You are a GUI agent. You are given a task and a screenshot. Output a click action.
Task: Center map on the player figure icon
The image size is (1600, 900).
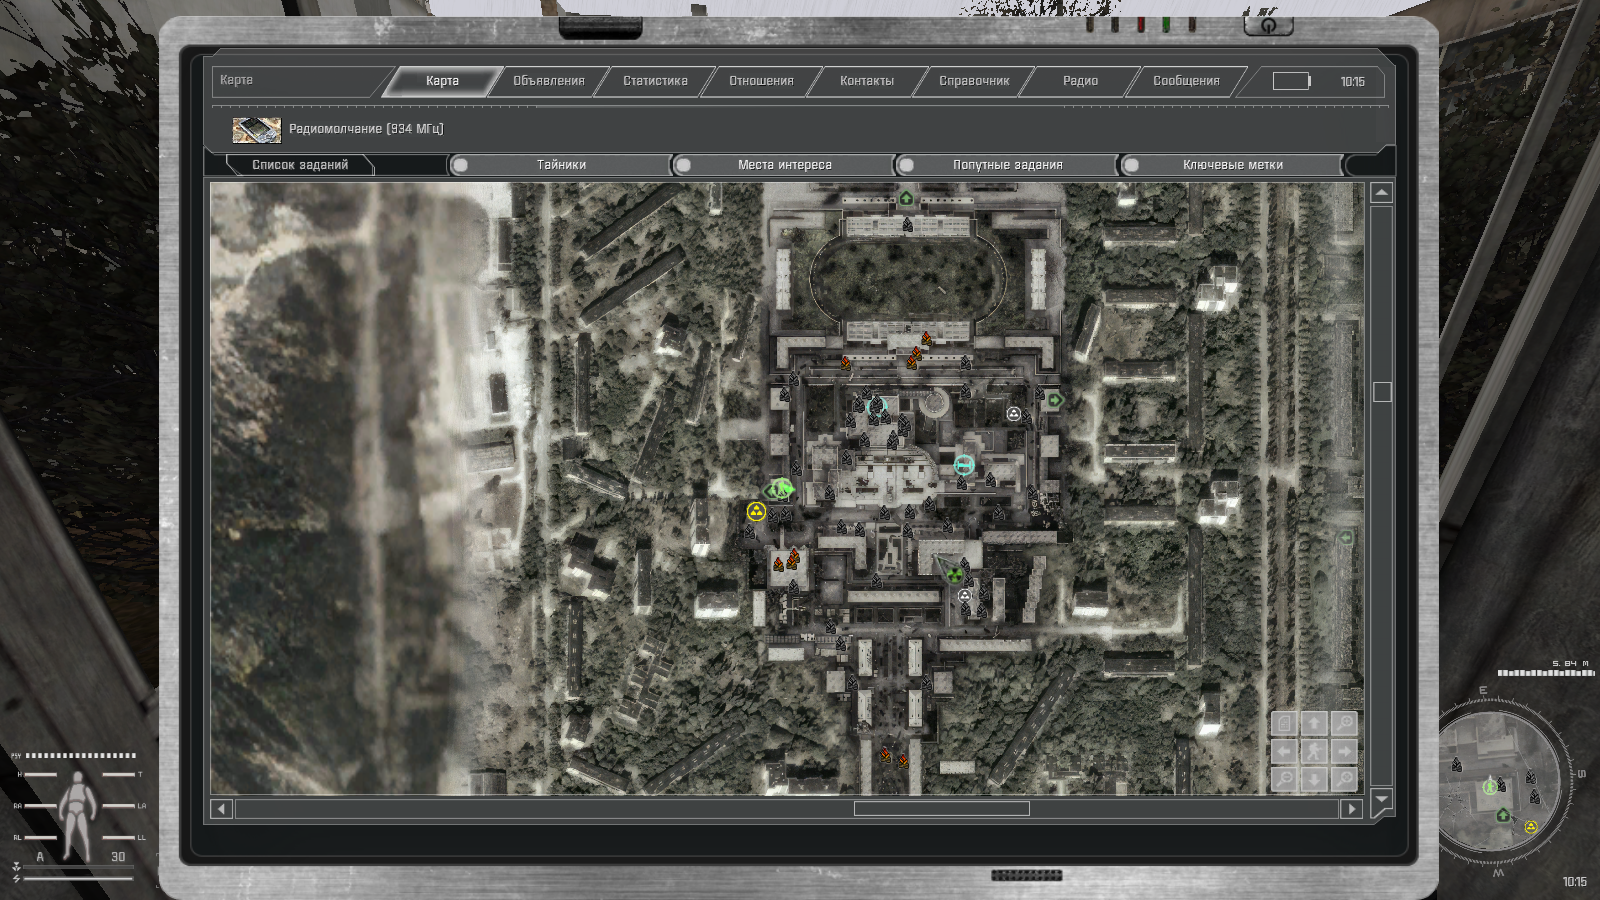[1314, 751]
